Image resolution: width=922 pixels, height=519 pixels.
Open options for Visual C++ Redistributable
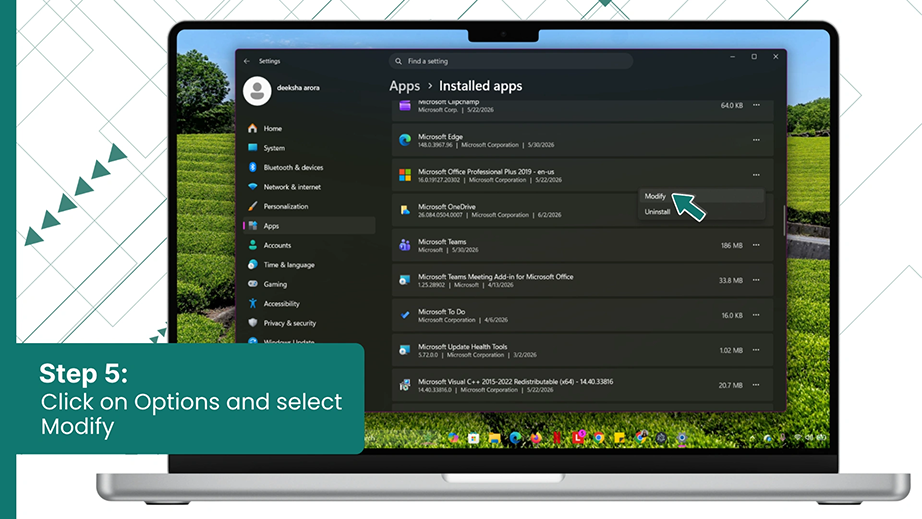[x=756, y=385]
